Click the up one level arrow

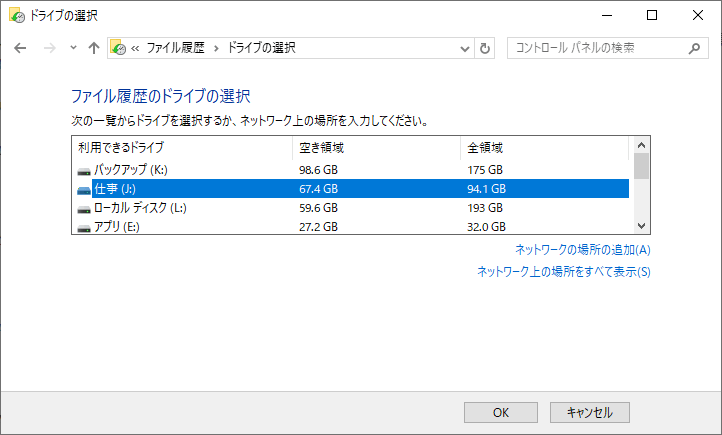point(94,48)
